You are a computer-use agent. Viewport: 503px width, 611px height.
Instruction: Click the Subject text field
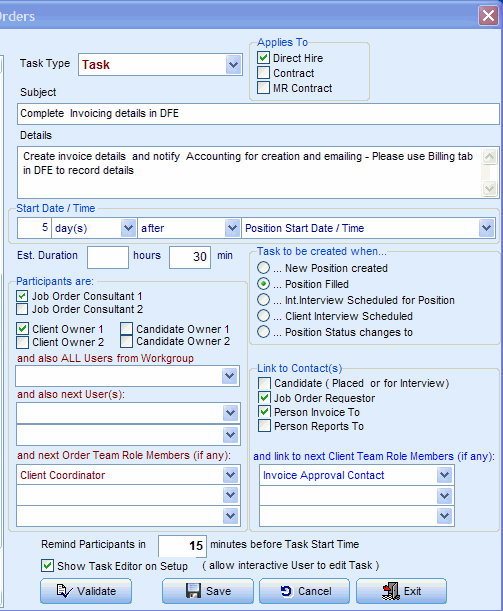[x=258, y=114]
